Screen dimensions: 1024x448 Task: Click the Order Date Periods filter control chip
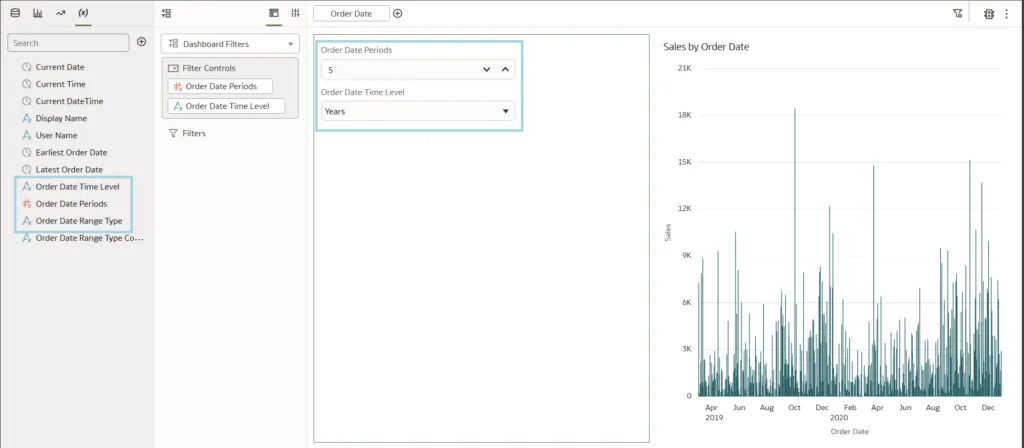pos(220,86)
